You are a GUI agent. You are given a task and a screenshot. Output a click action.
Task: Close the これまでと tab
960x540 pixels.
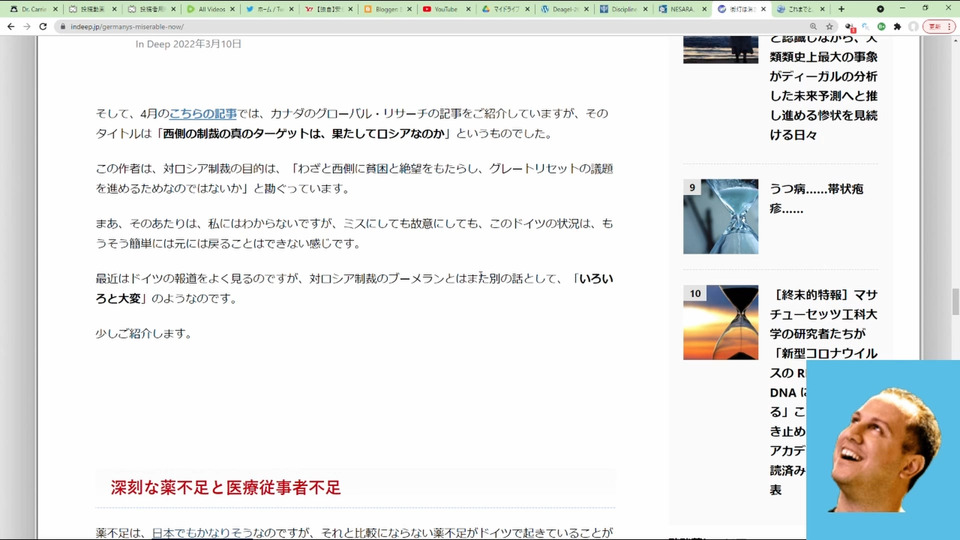[822, 9]
